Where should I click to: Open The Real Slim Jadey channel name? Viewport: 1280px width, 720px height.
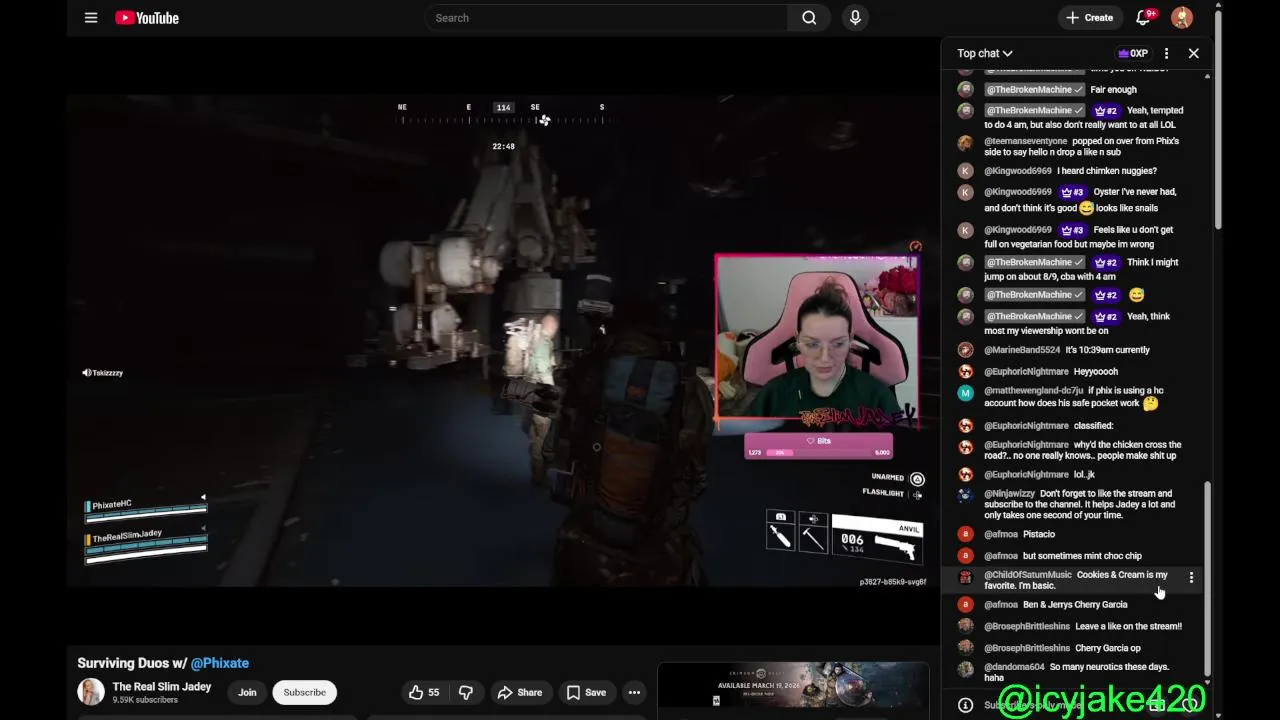pyautogui.click(x=162, y=687)
